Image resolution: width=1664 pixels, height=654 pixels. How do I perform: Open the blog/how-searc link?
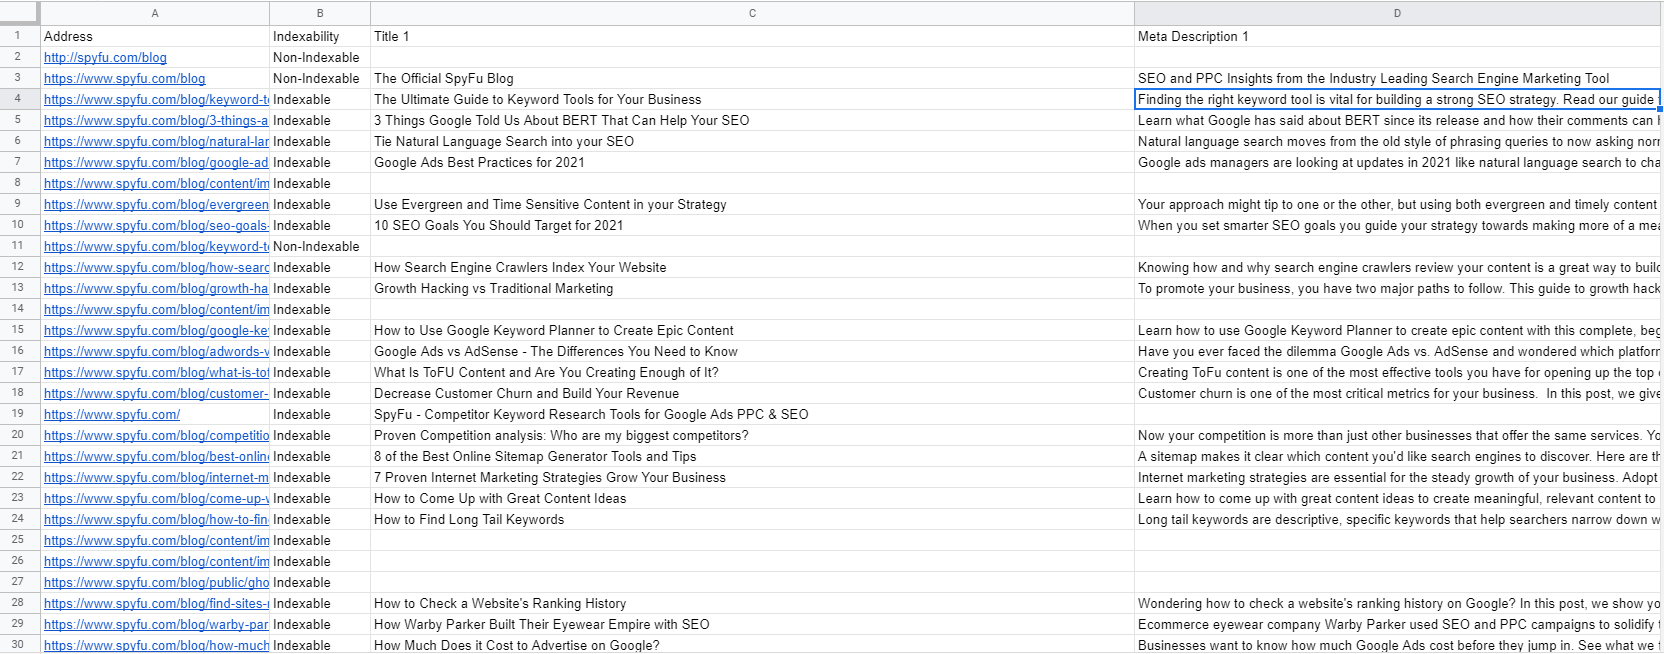pos(156,268)
